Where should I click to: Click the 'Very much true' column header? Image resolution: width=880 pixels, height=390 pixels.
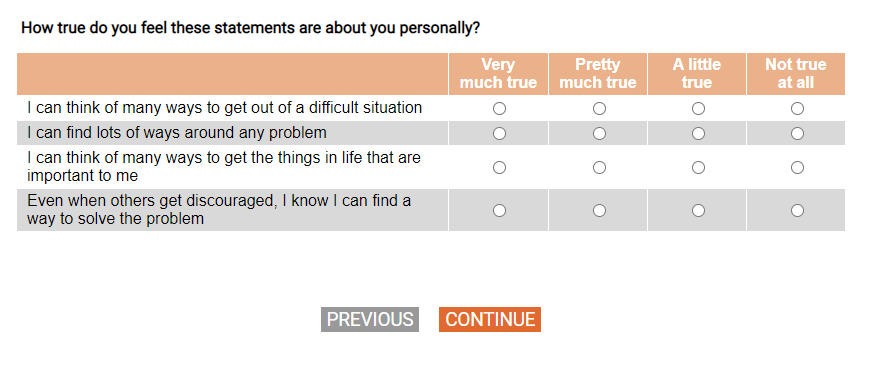498,74
